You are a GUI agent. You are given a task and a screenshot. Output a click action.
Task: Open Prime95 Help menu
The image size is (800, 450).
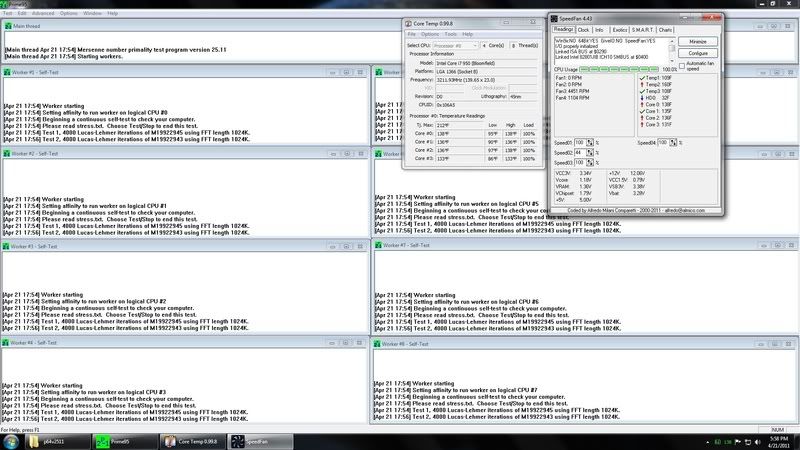(113, 13)
